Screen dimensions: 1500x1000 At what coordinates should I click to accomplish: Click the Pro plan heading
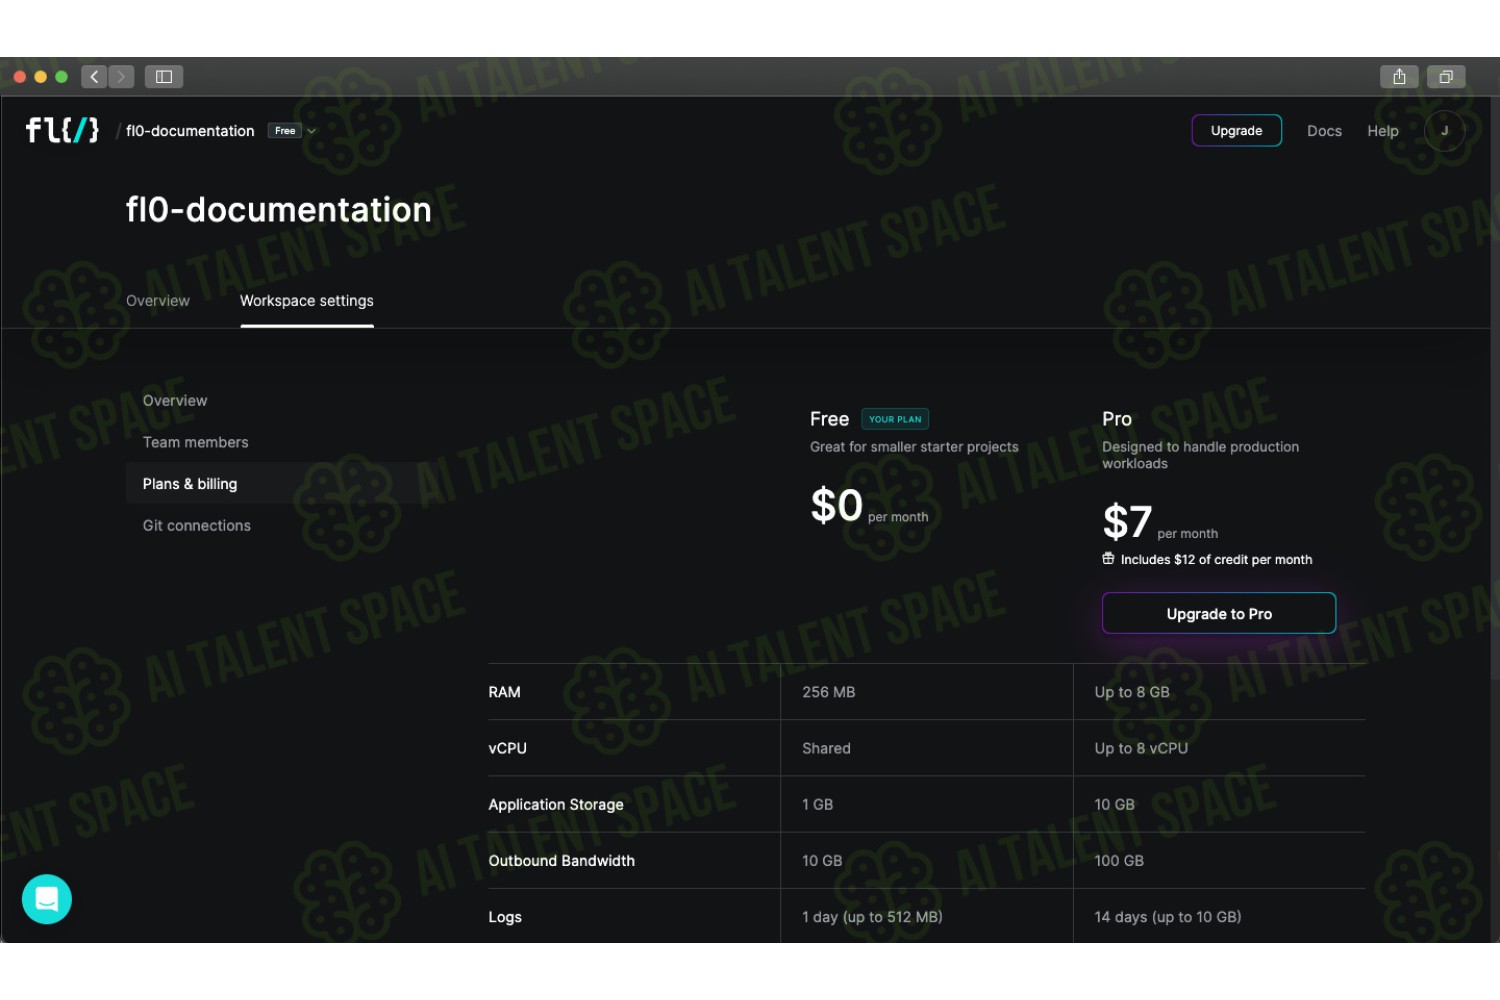click(x=1117, y=419)
